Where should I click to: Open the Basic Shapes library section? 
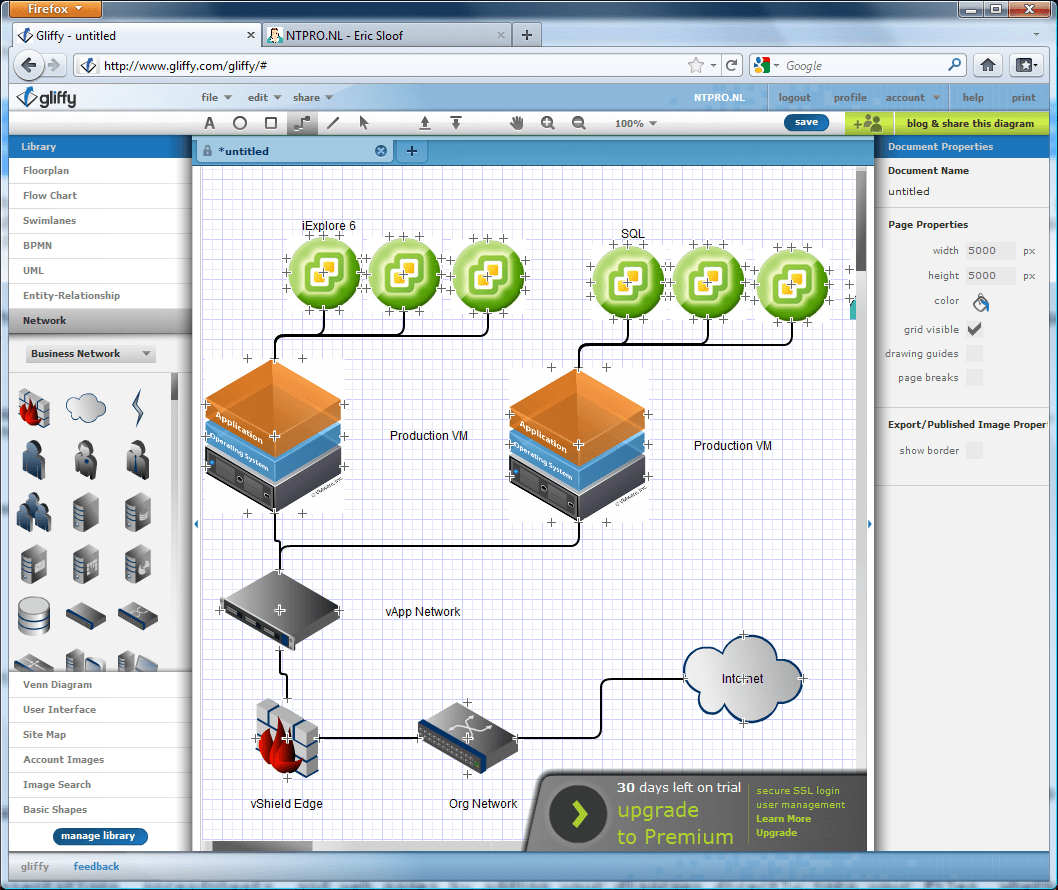click(100, 810)
